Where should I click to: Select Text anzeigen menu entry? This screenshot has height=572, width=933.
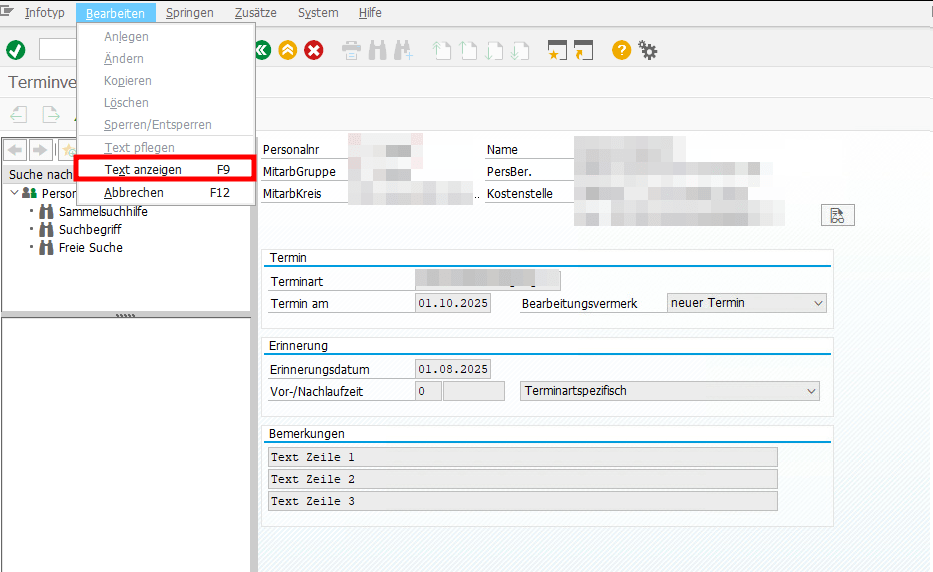[x=143, y=170]
